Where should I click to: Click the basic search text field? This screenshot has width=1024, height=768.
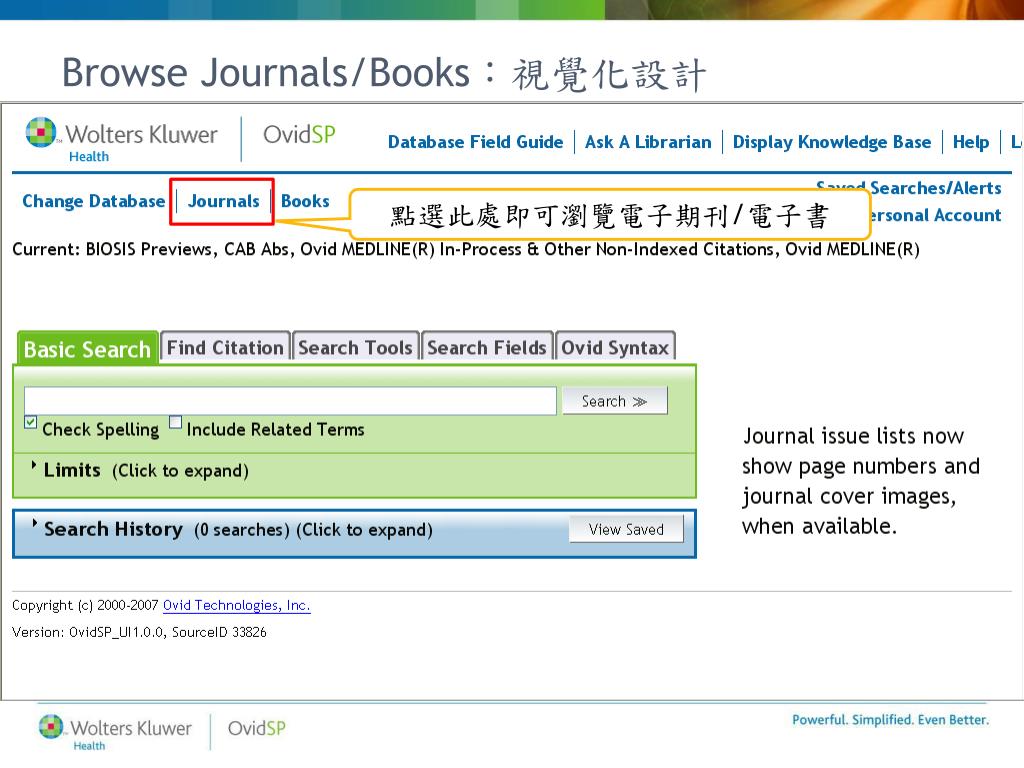click(290, 400)
